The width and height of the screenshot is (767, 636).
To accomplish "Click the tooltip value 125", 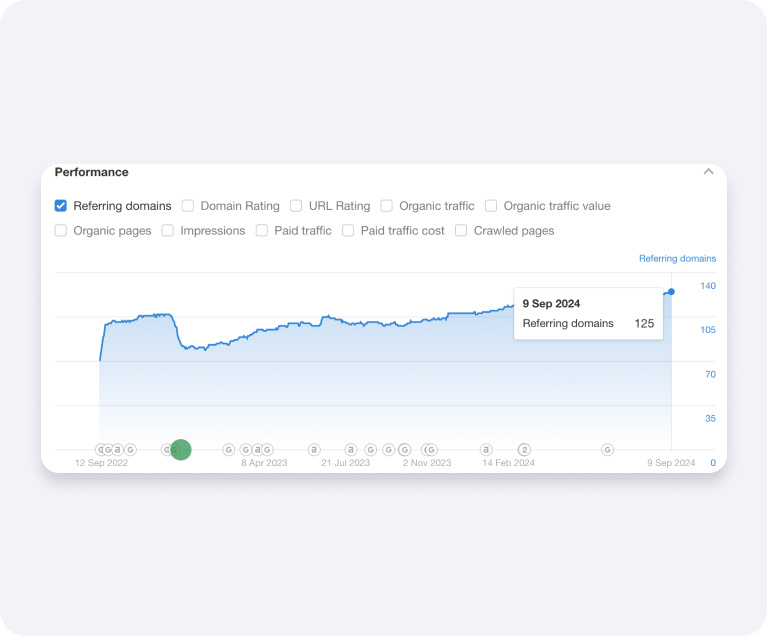I will click(644, 323).
